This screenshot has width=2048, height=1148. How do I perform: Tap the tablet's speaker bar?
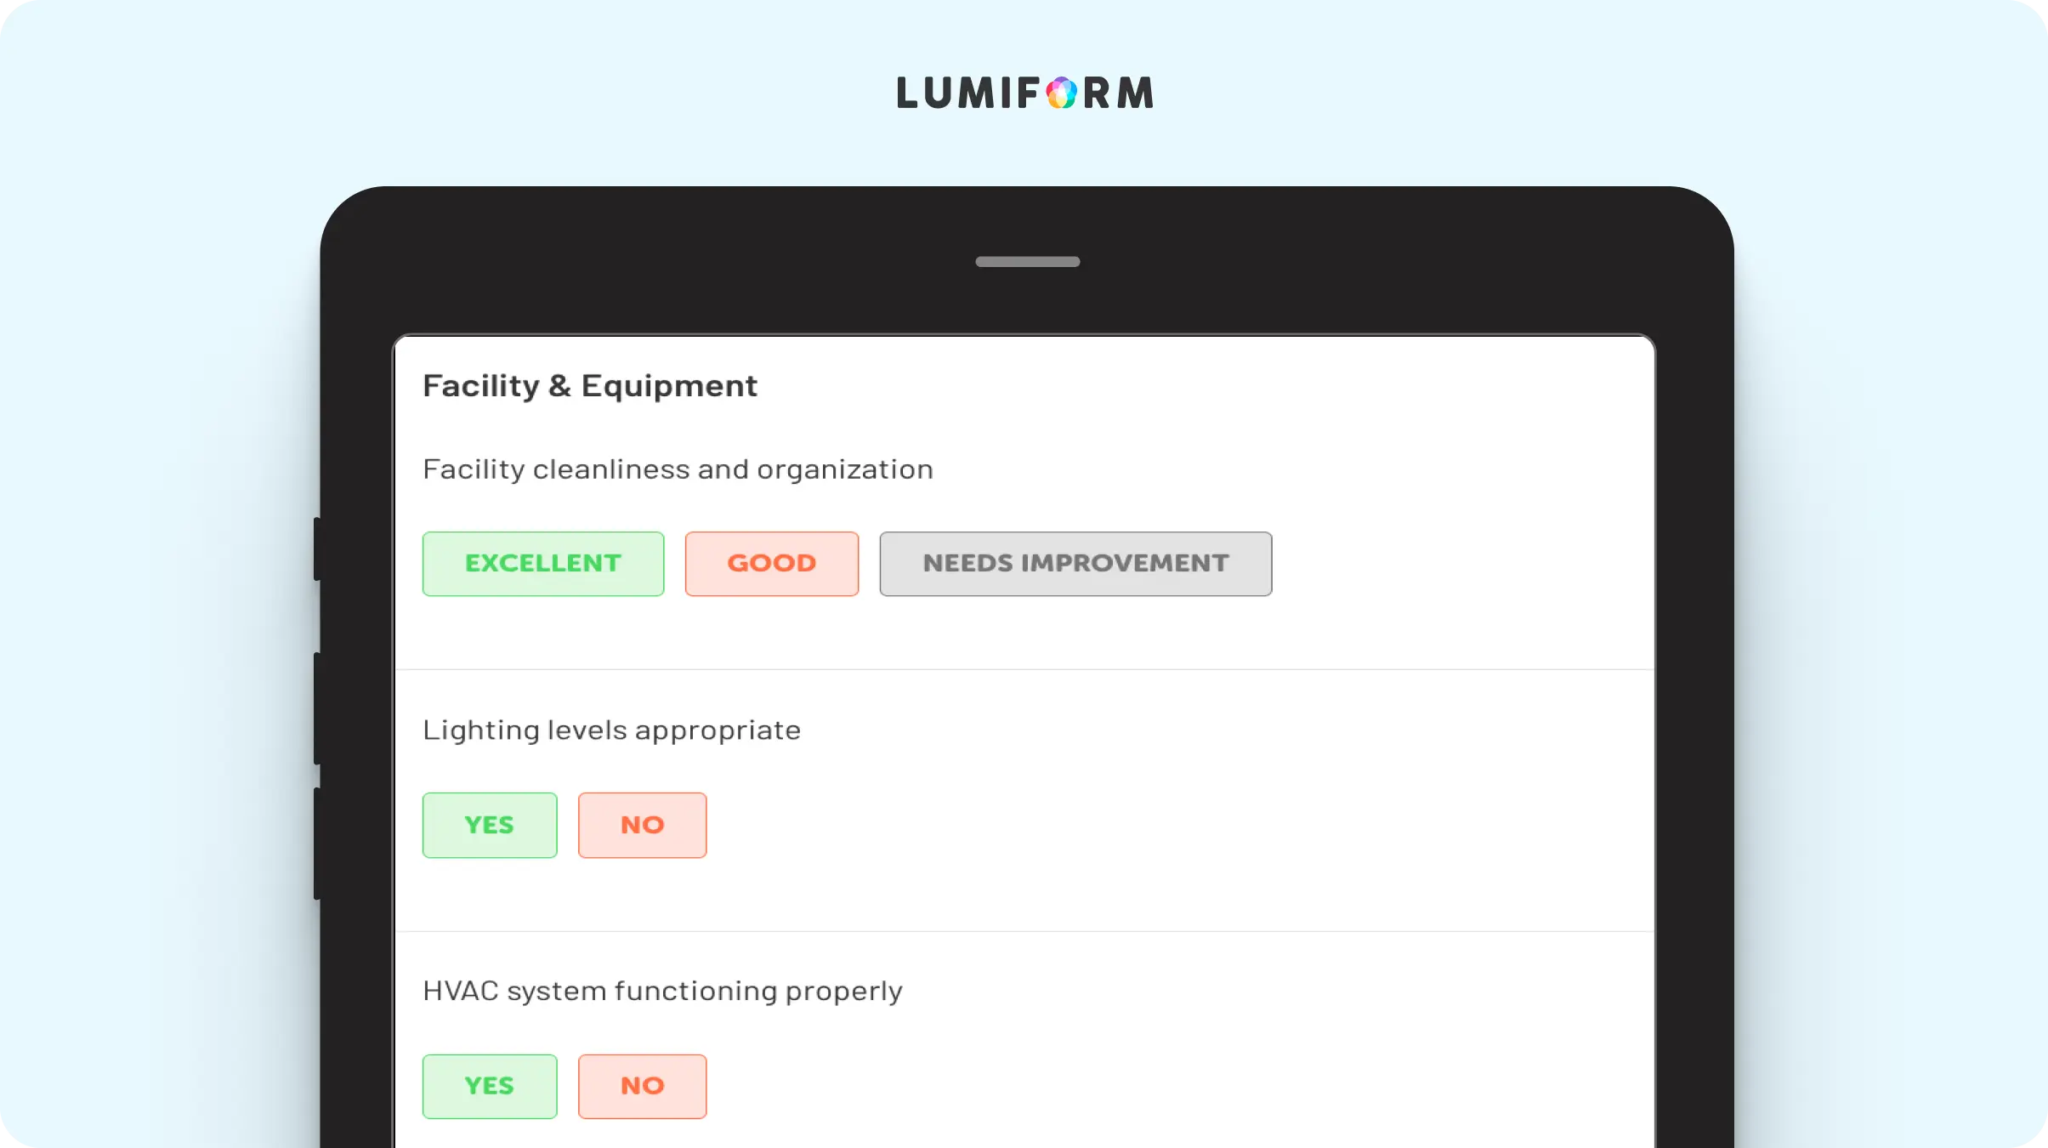[1027, 262]
